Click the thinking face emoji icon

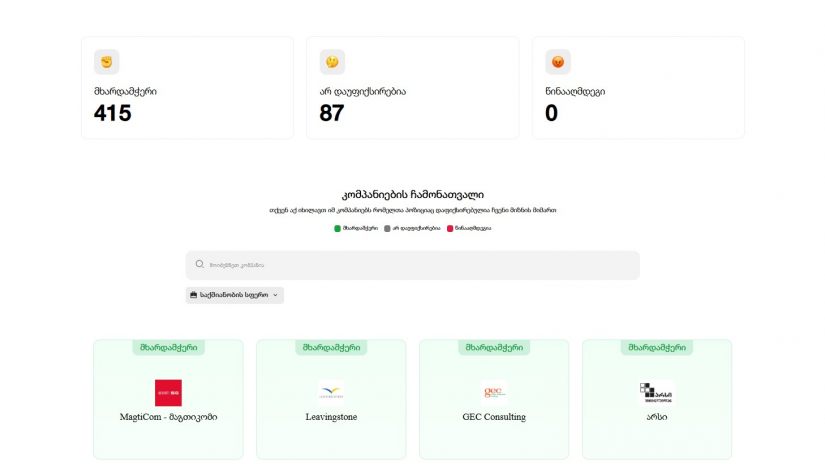[332, 62]
